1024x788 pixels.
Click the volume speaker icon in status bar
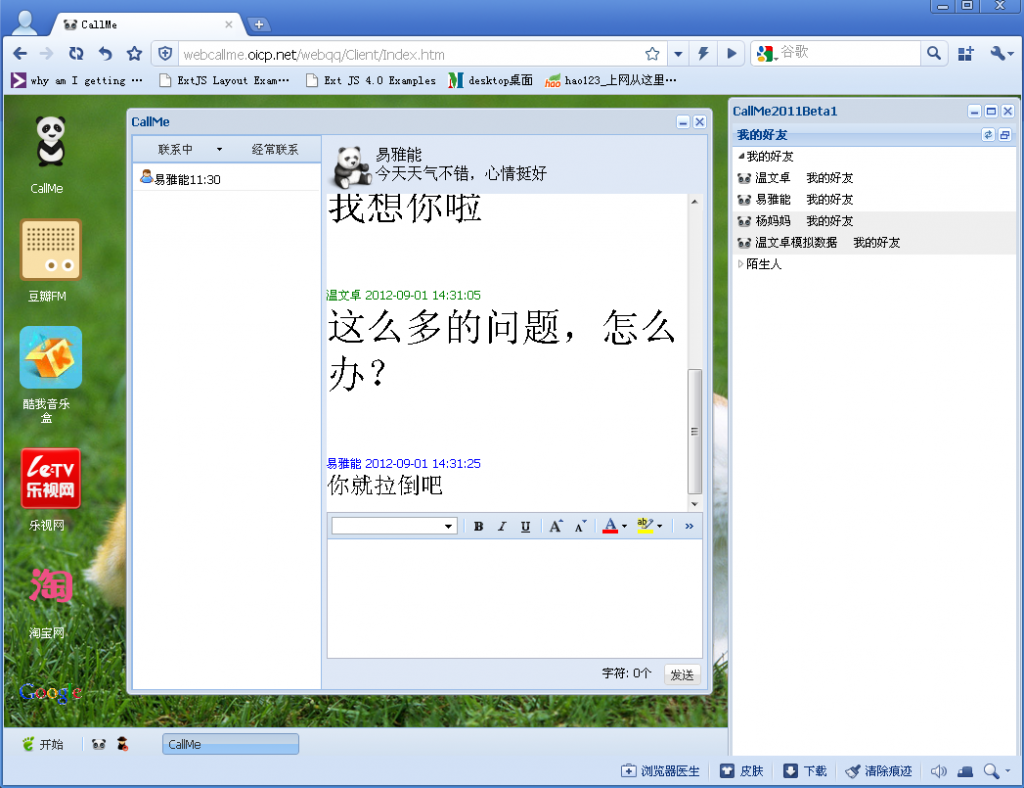pos(938,771)
